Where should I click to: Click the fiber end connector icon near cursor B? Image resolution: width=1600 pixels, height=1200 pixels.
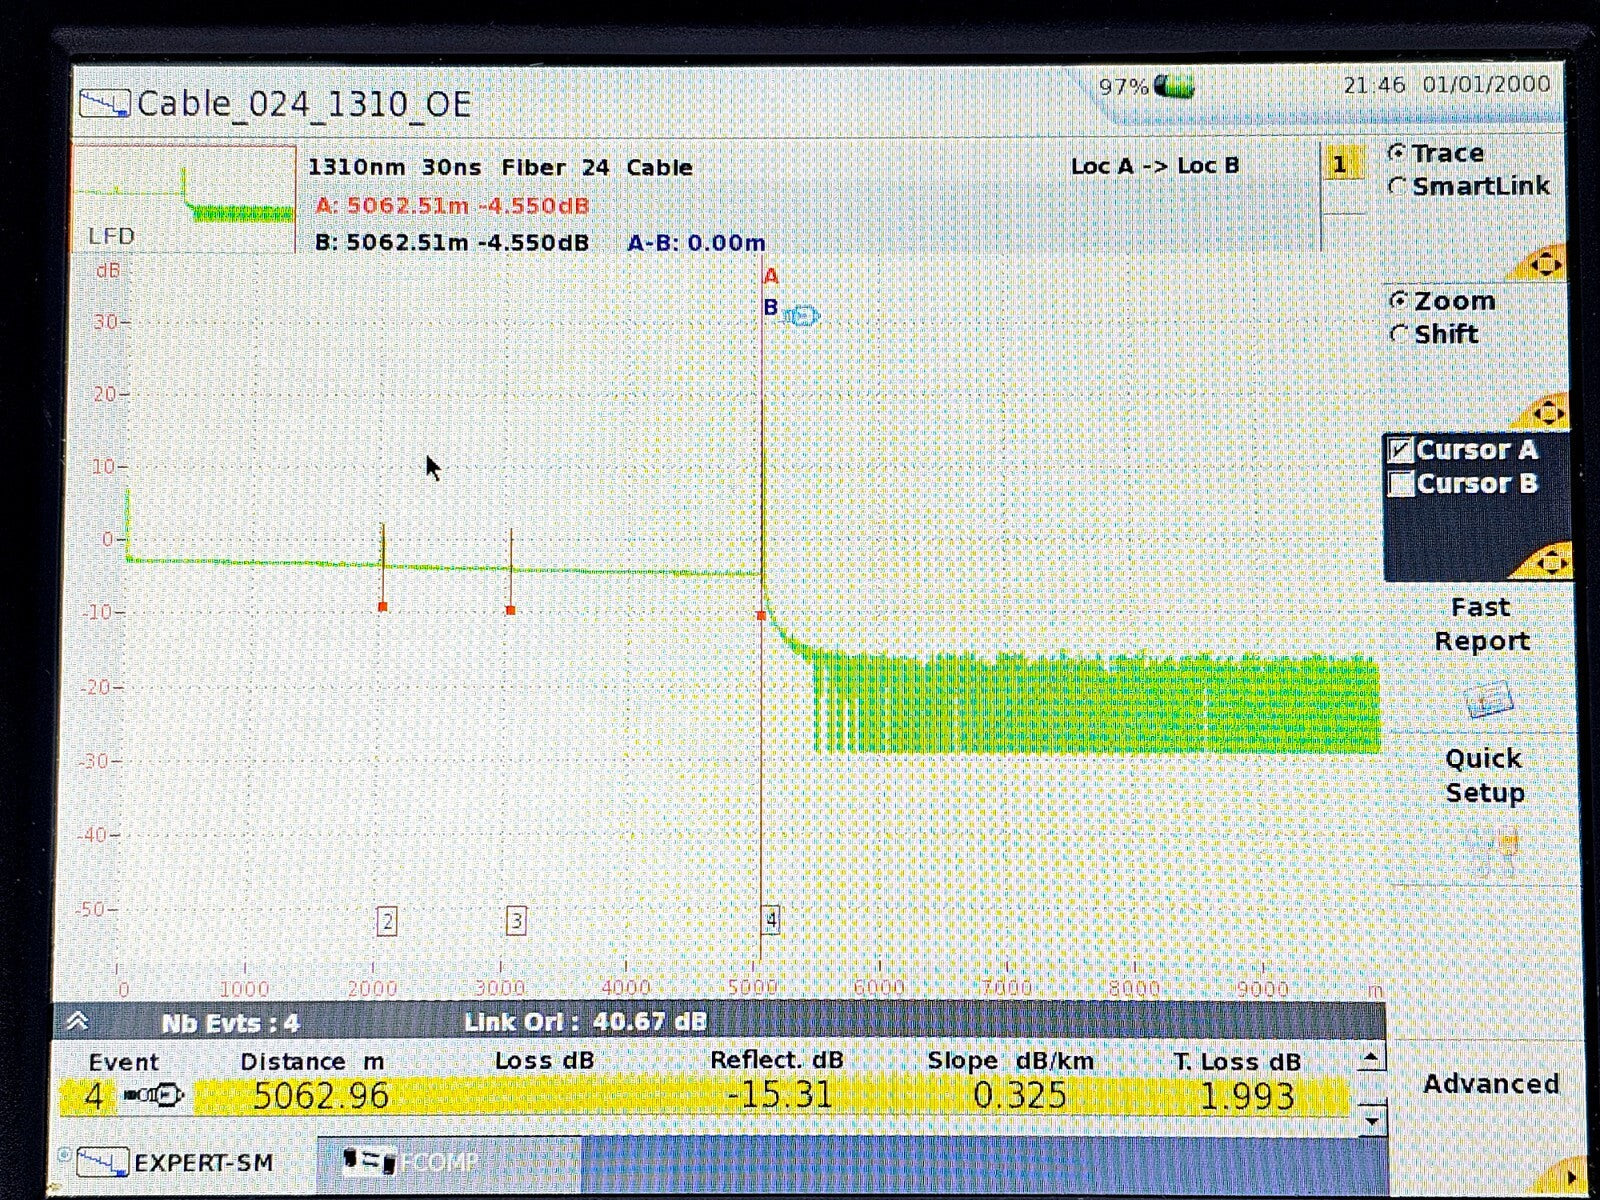(801, 317)
